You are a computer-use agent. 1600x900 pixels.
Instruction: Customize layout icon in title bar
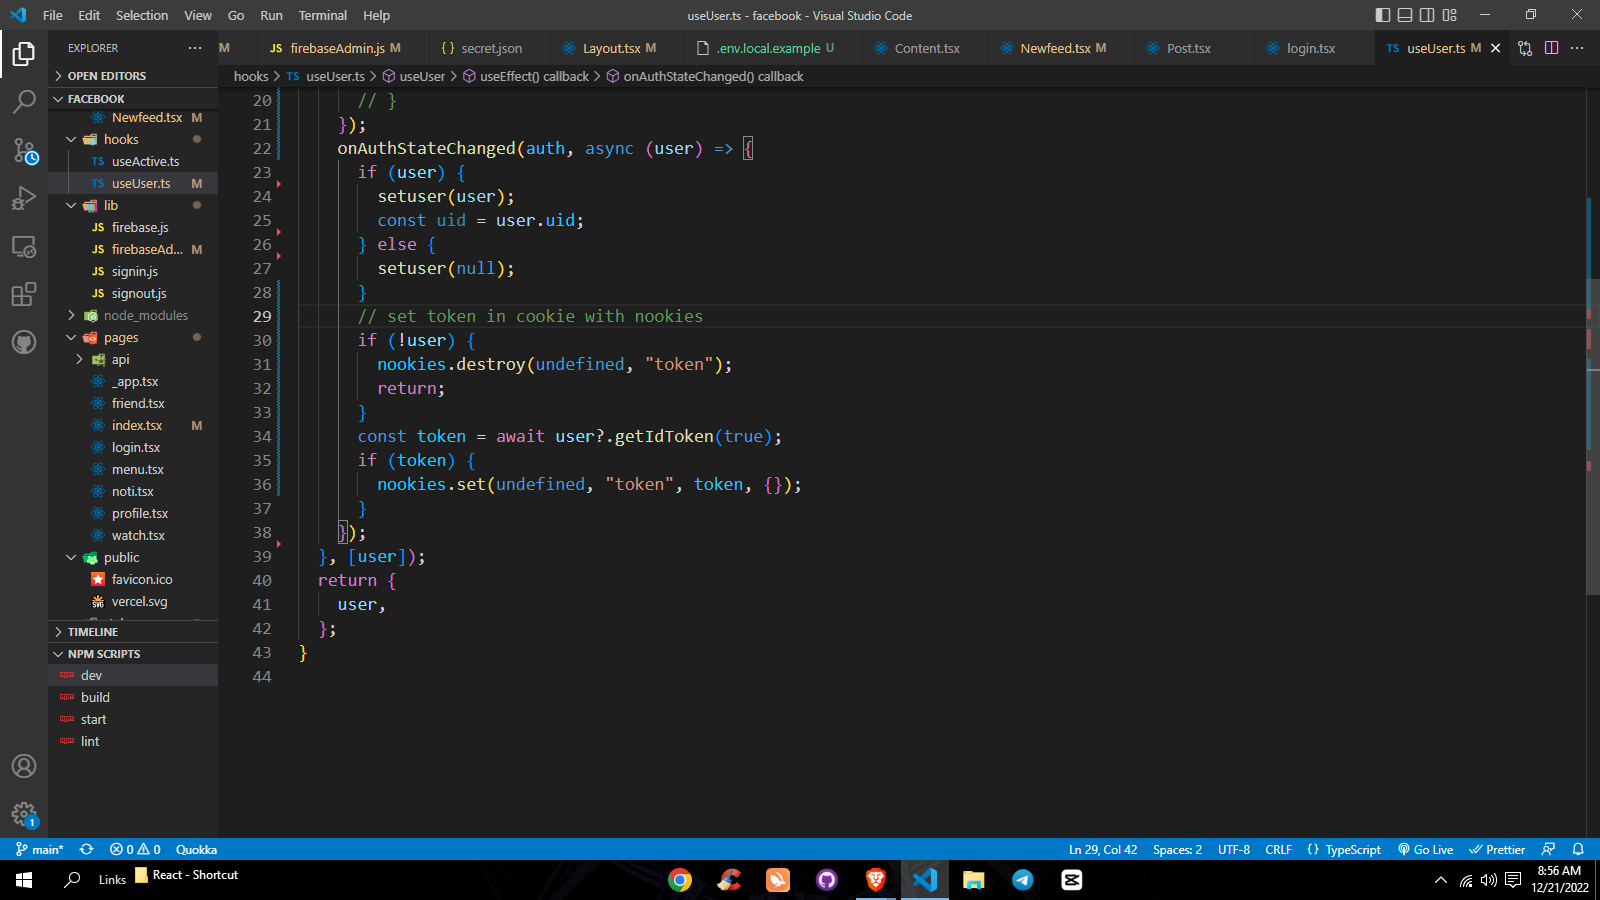click(x=1450, y=15)
